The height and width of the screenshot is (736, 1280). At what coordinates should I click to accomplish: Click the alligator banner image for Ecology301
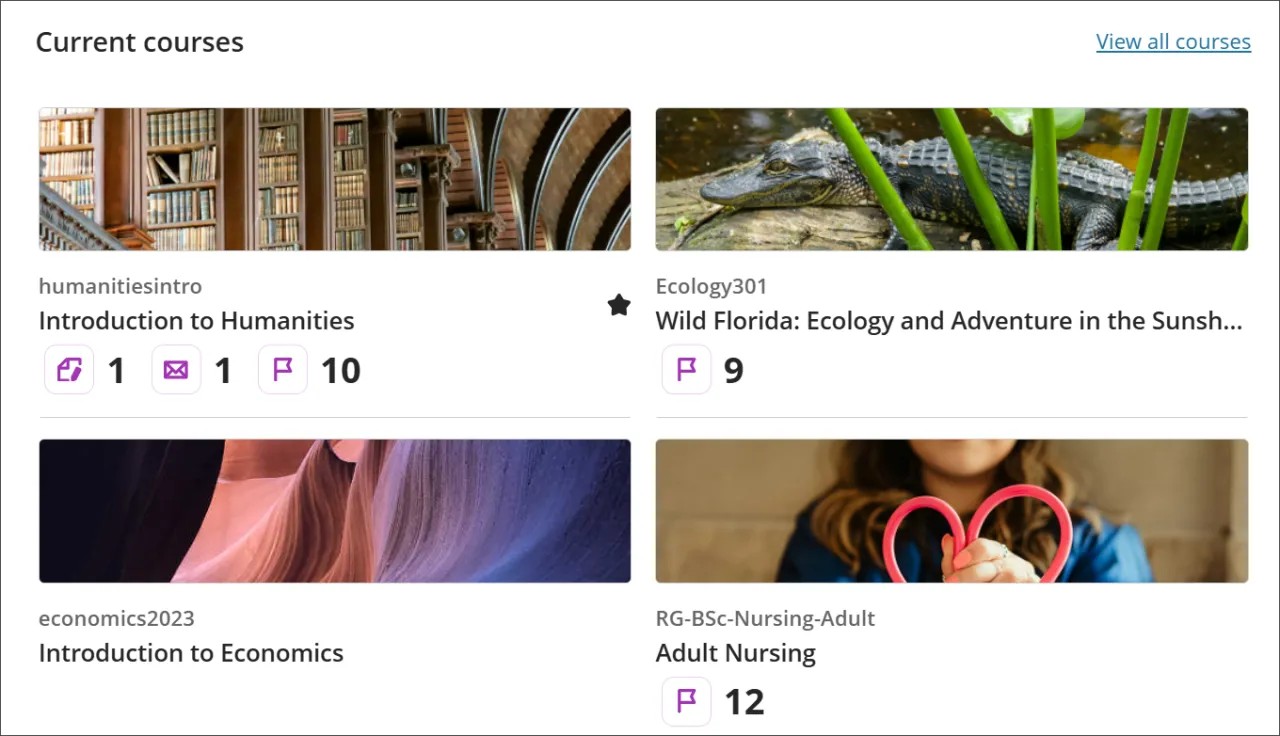pyautogui.click(x=951, y=178)
